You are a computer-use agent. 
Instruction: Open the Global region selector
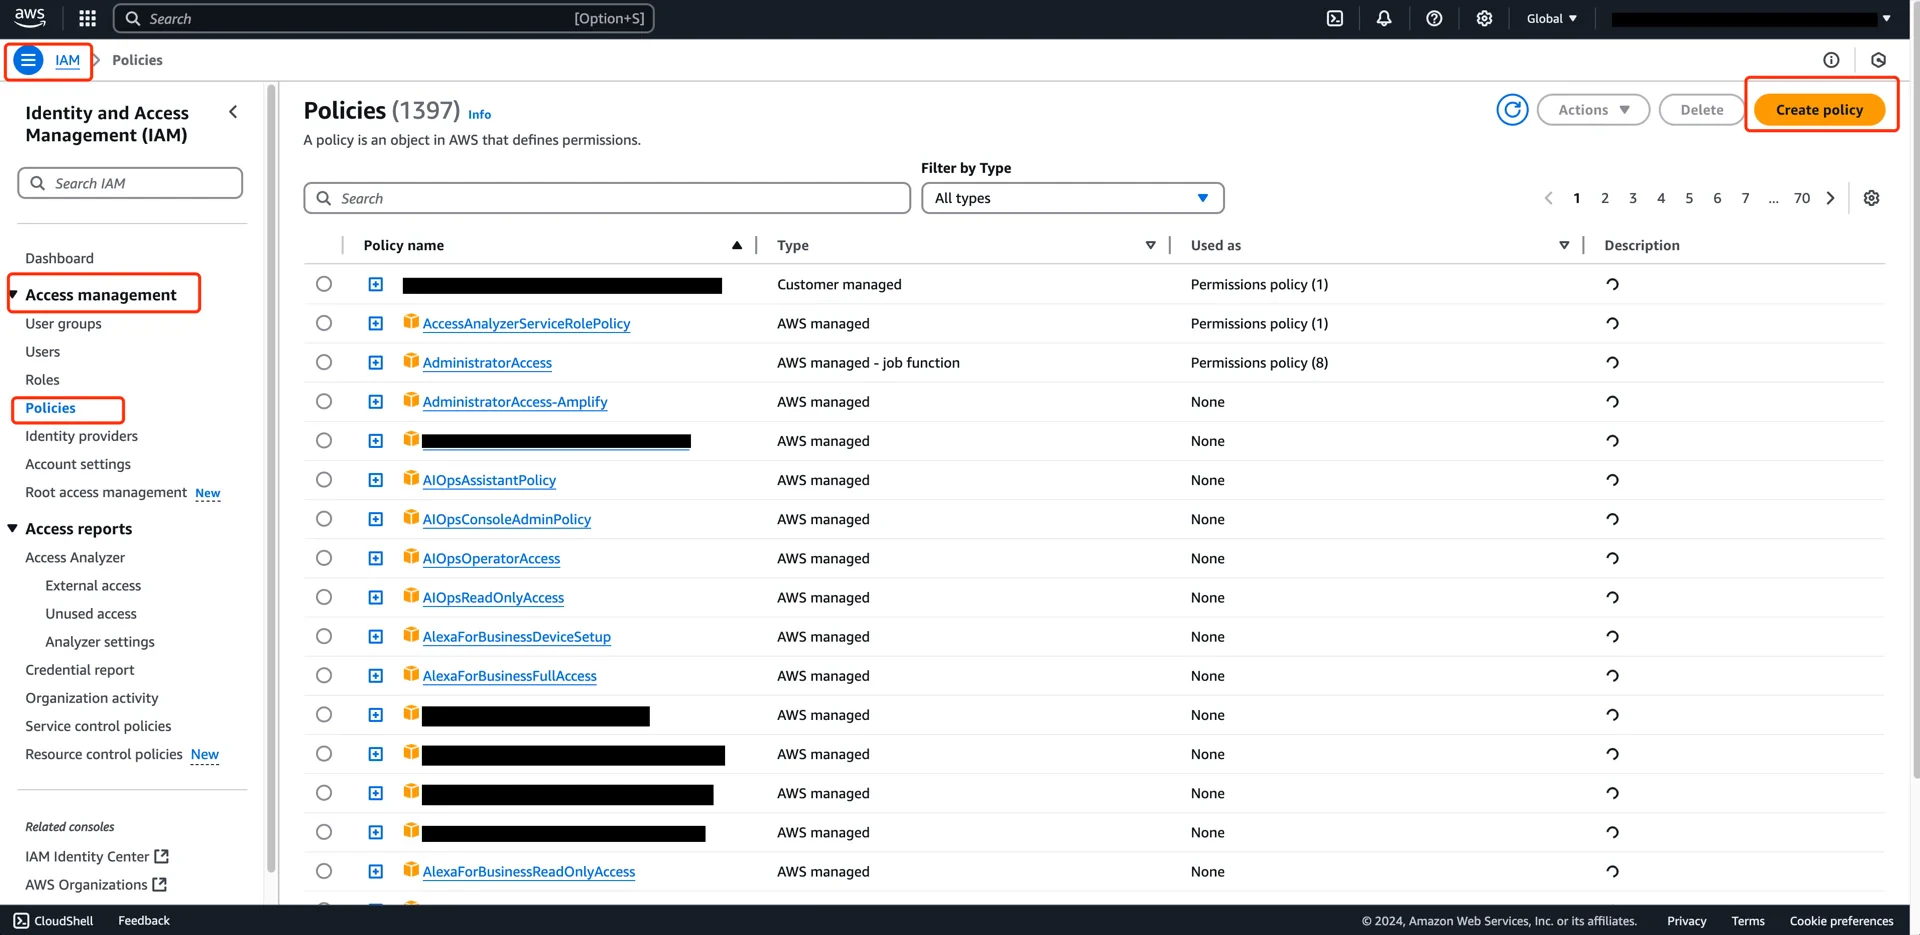[1551, 18]
